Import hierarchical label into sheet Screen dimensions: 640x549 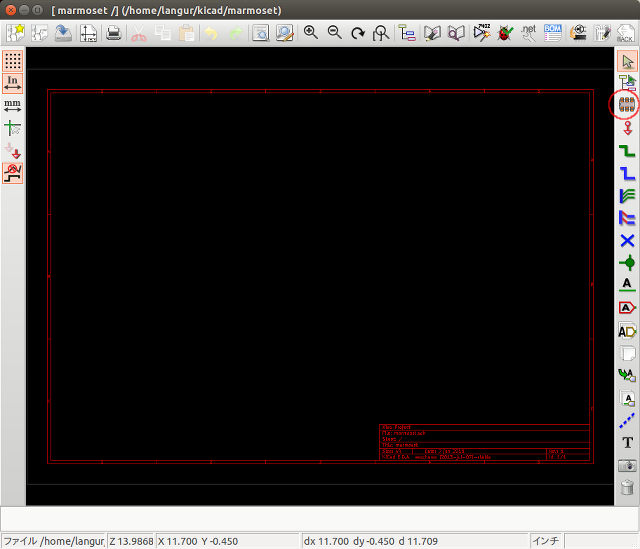(627, 375)
